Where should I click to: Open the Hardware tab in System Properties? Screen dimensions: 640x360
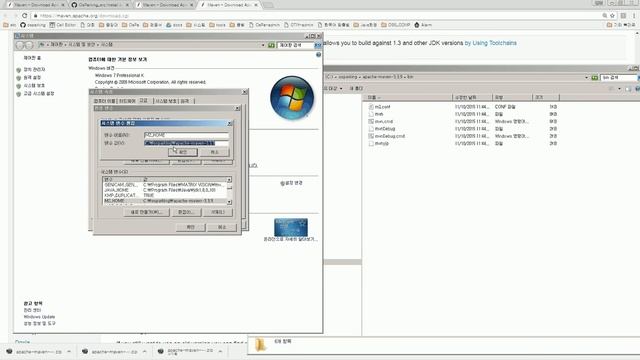click(127, 101)
